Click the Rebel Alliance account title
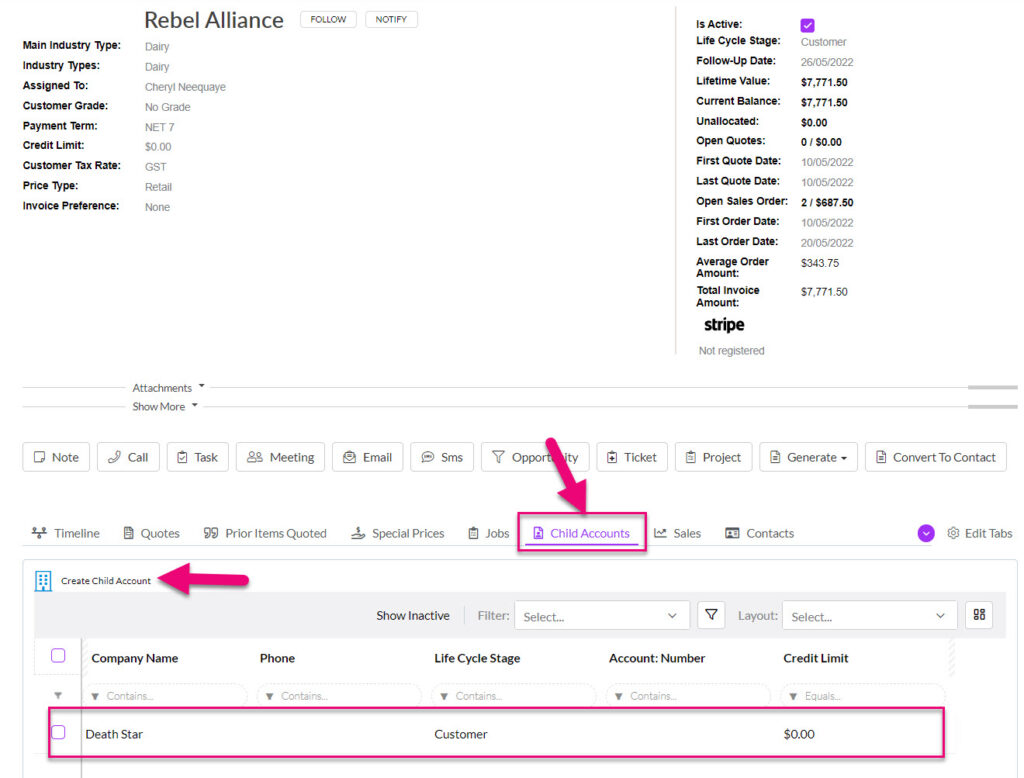Image resolution: width=1024 pixels, height=778 pixels. (x=214, y=20)
